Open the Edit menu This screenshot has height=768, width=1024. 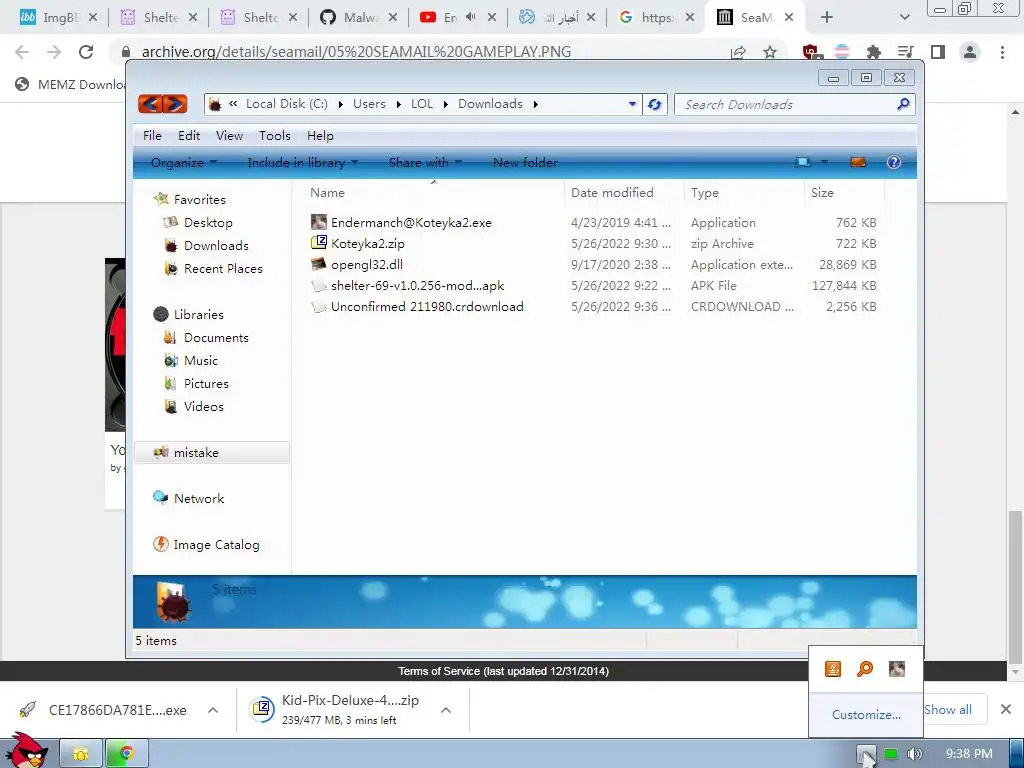point(189,136)
